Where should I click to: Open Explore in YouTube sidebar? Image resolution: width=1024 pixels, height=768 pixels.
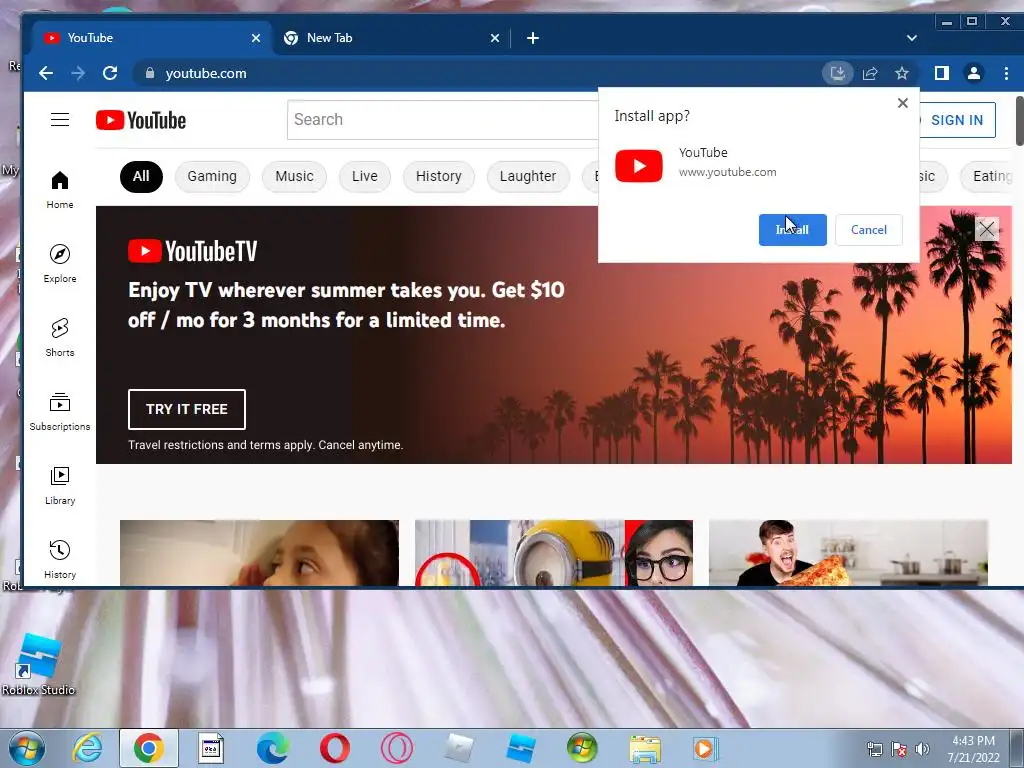pyautogui.click(x=60, y=263)
